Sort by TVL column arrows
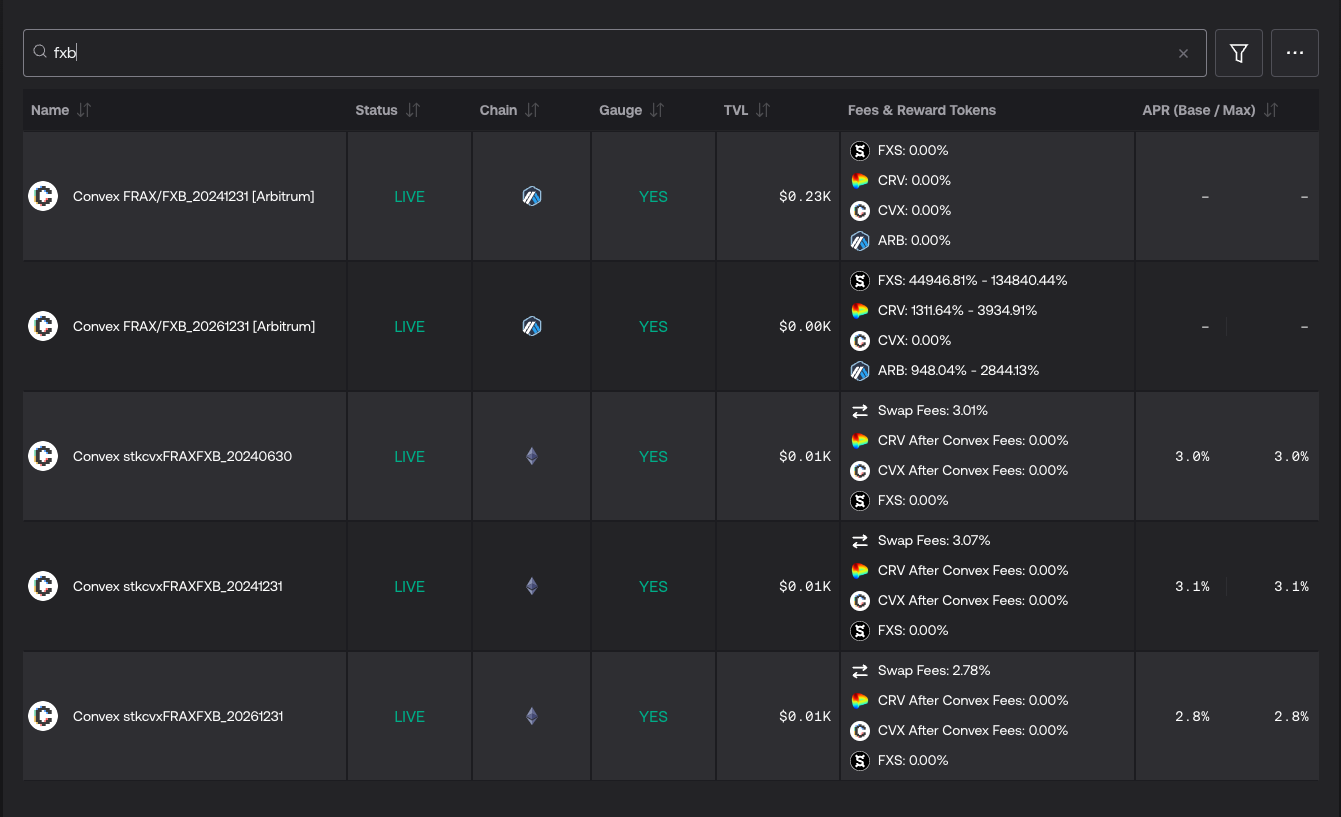The height and width of the screenshot is (817, 1341). click(x=763, y=110)
